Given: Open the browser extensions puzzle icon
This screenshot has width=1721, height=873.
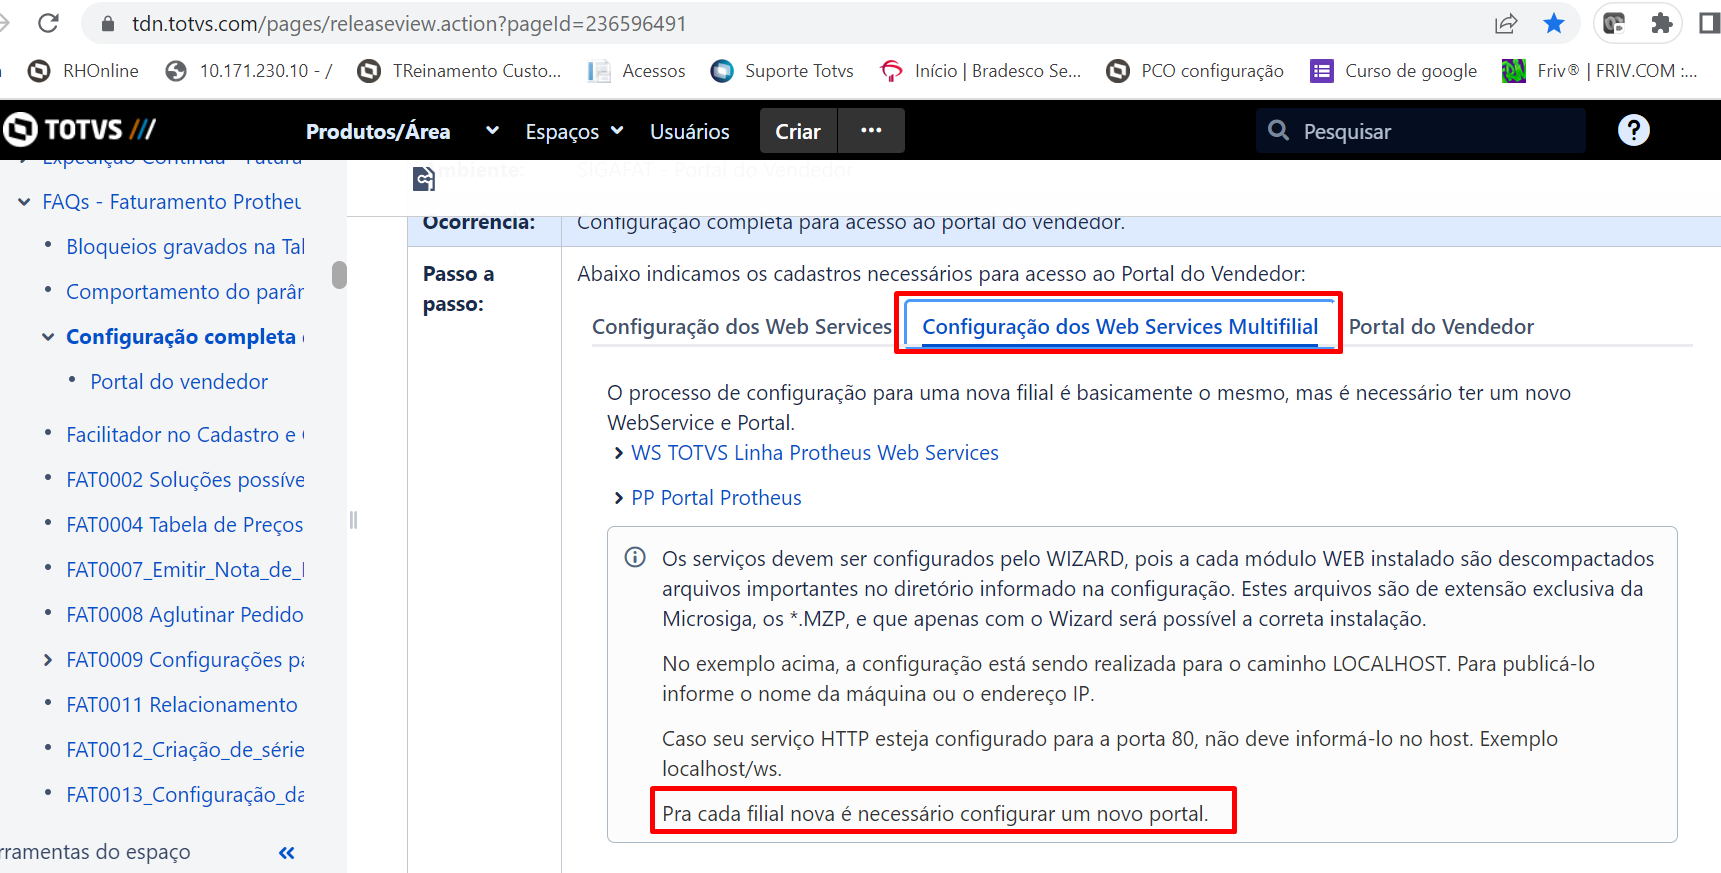Looking at the screenshot, I should tap(1662, 23).
